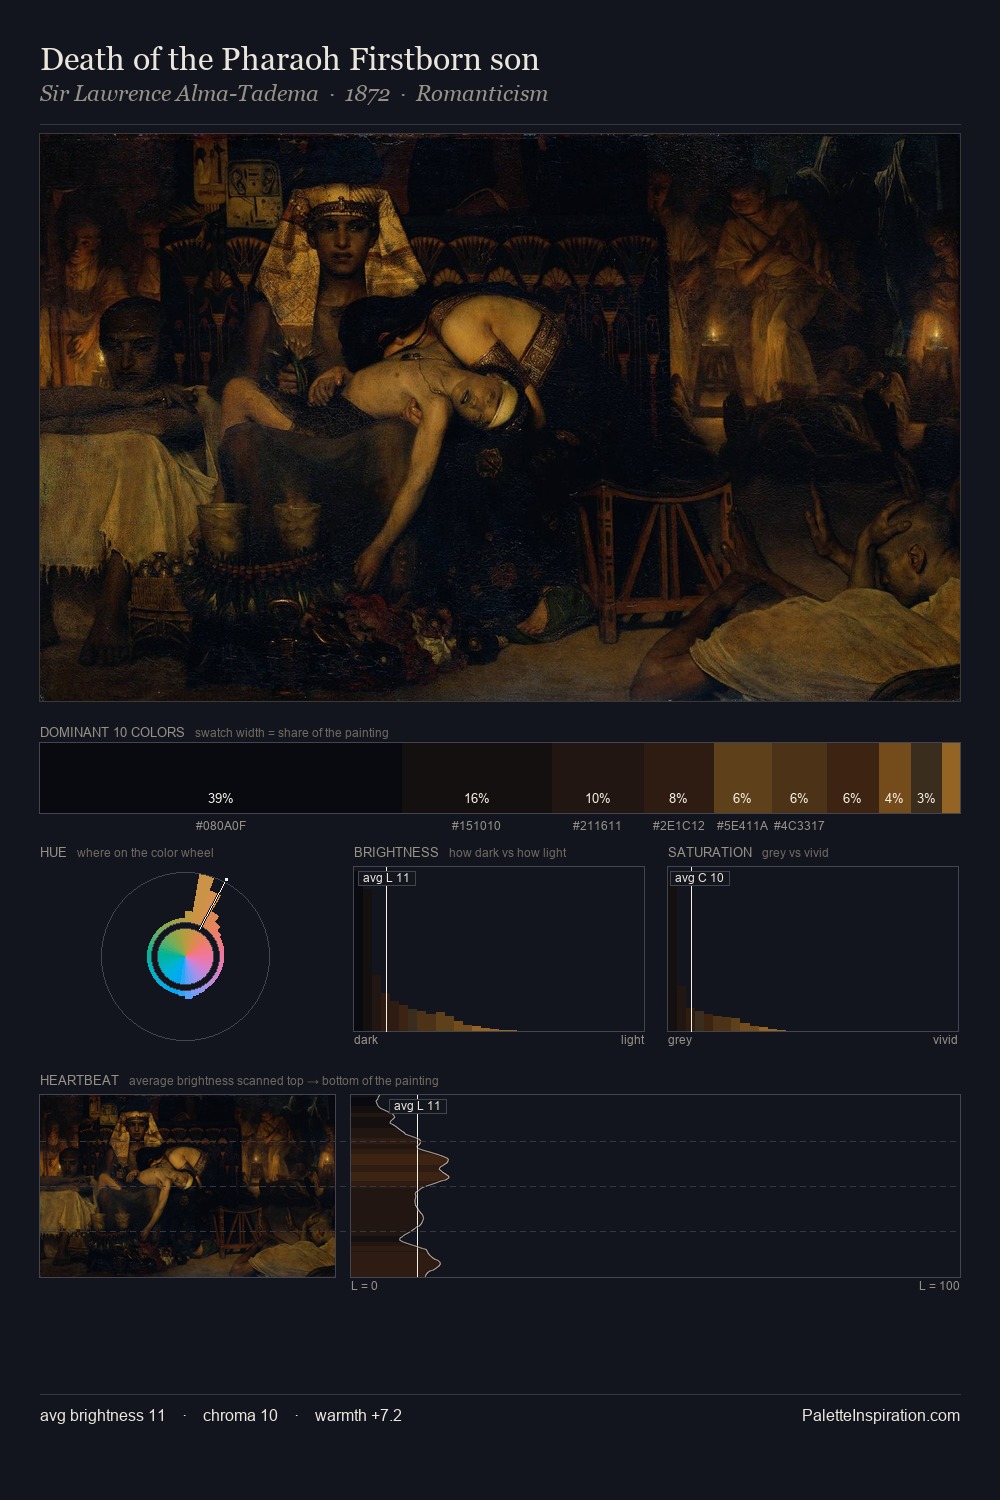Click the SATURATION section heading

tap(710, 852)
